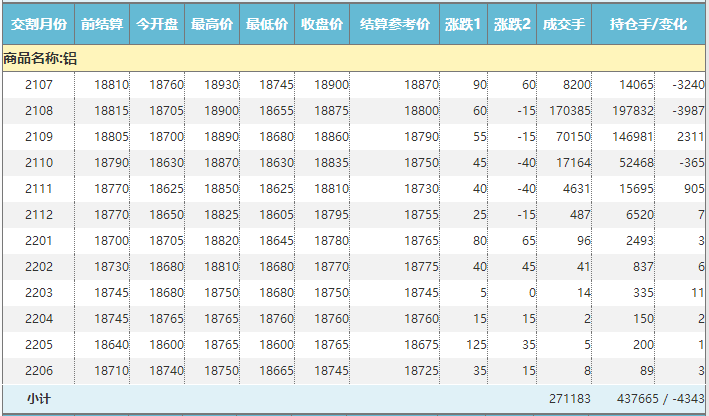The width and height of the screenshot is (709, 416).
Task: Click the 交割月份 column header
Action: pos(39,23)
